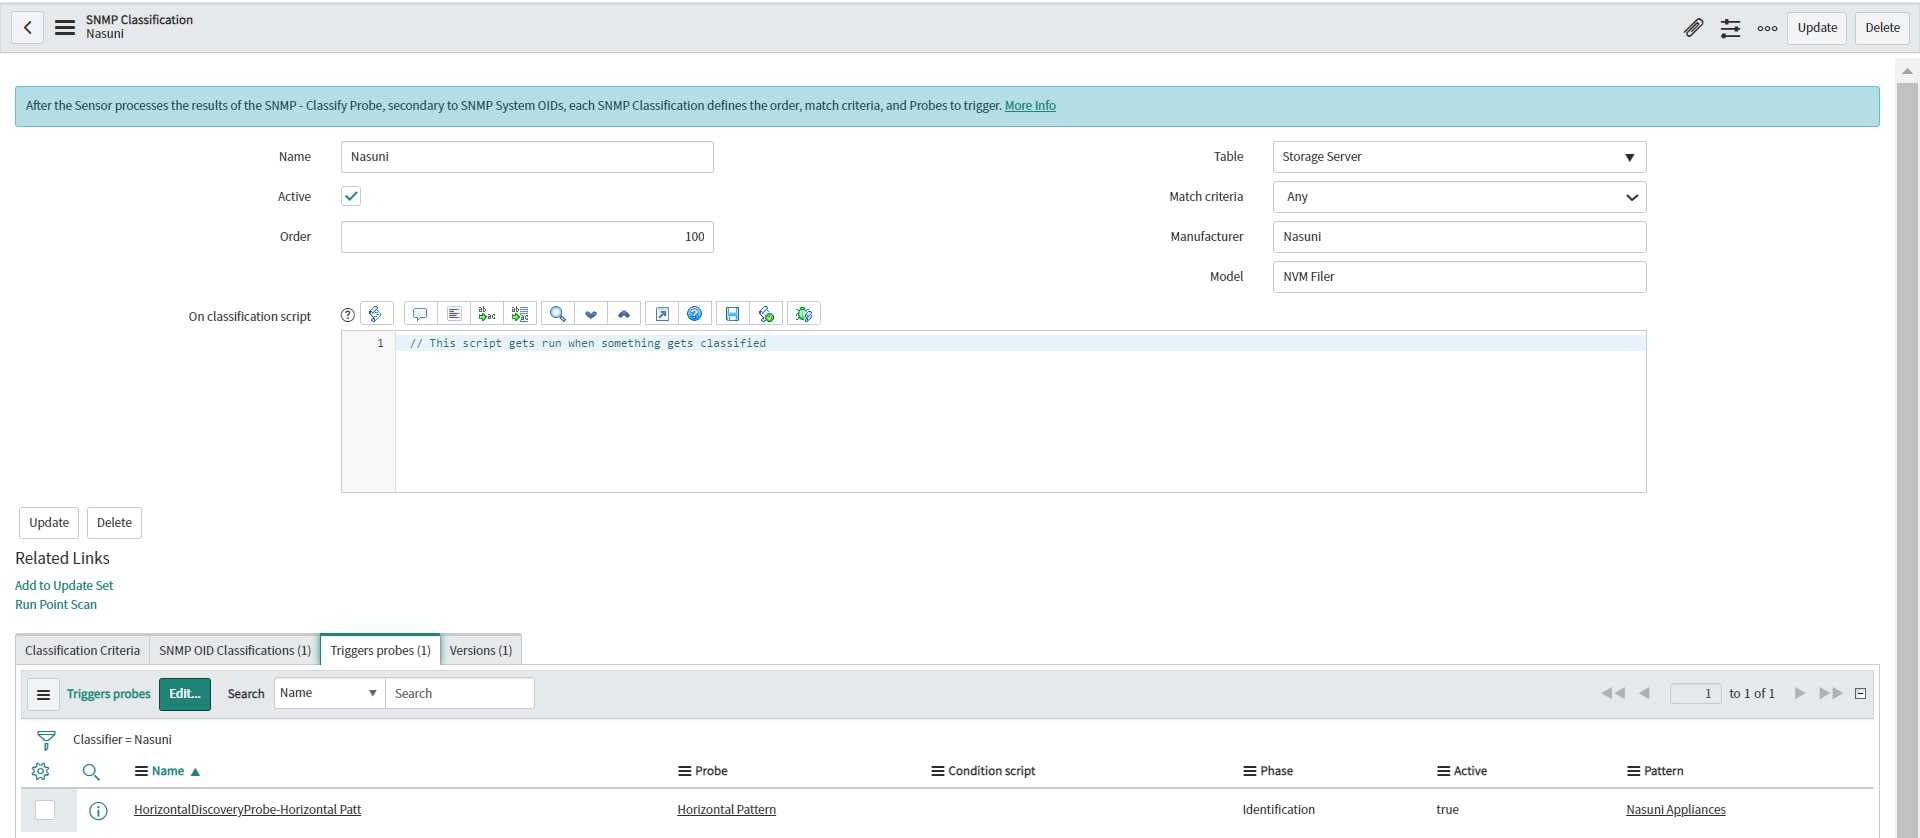This screenshot has height=838, width=1920.
Task: Open the Match criteria dropdown
Action: tap(1459, 197)
